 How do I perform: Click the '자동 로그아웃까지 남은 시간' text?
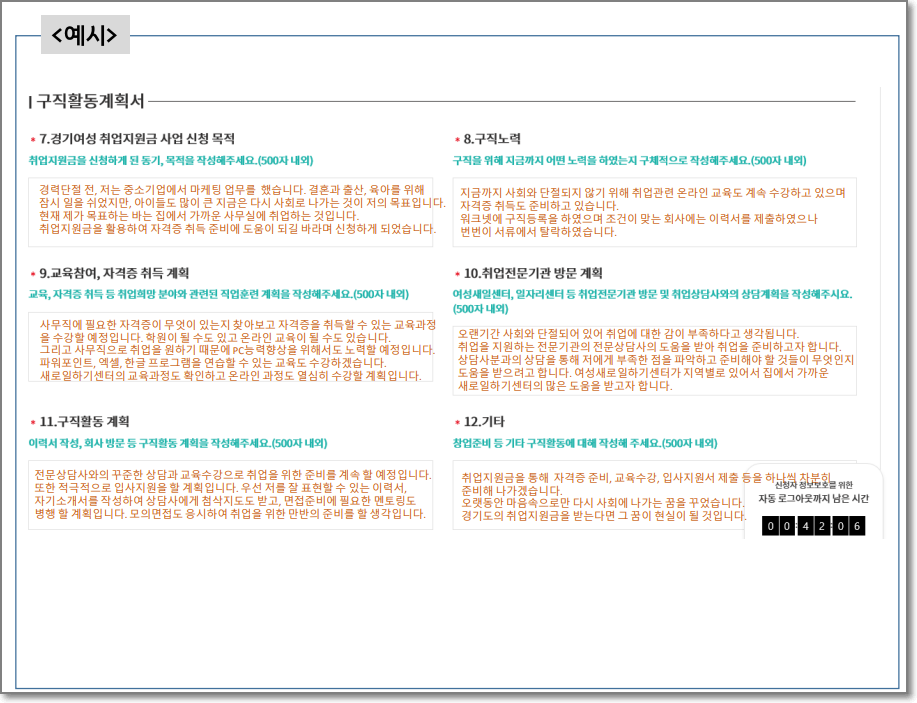click(813, 499)
